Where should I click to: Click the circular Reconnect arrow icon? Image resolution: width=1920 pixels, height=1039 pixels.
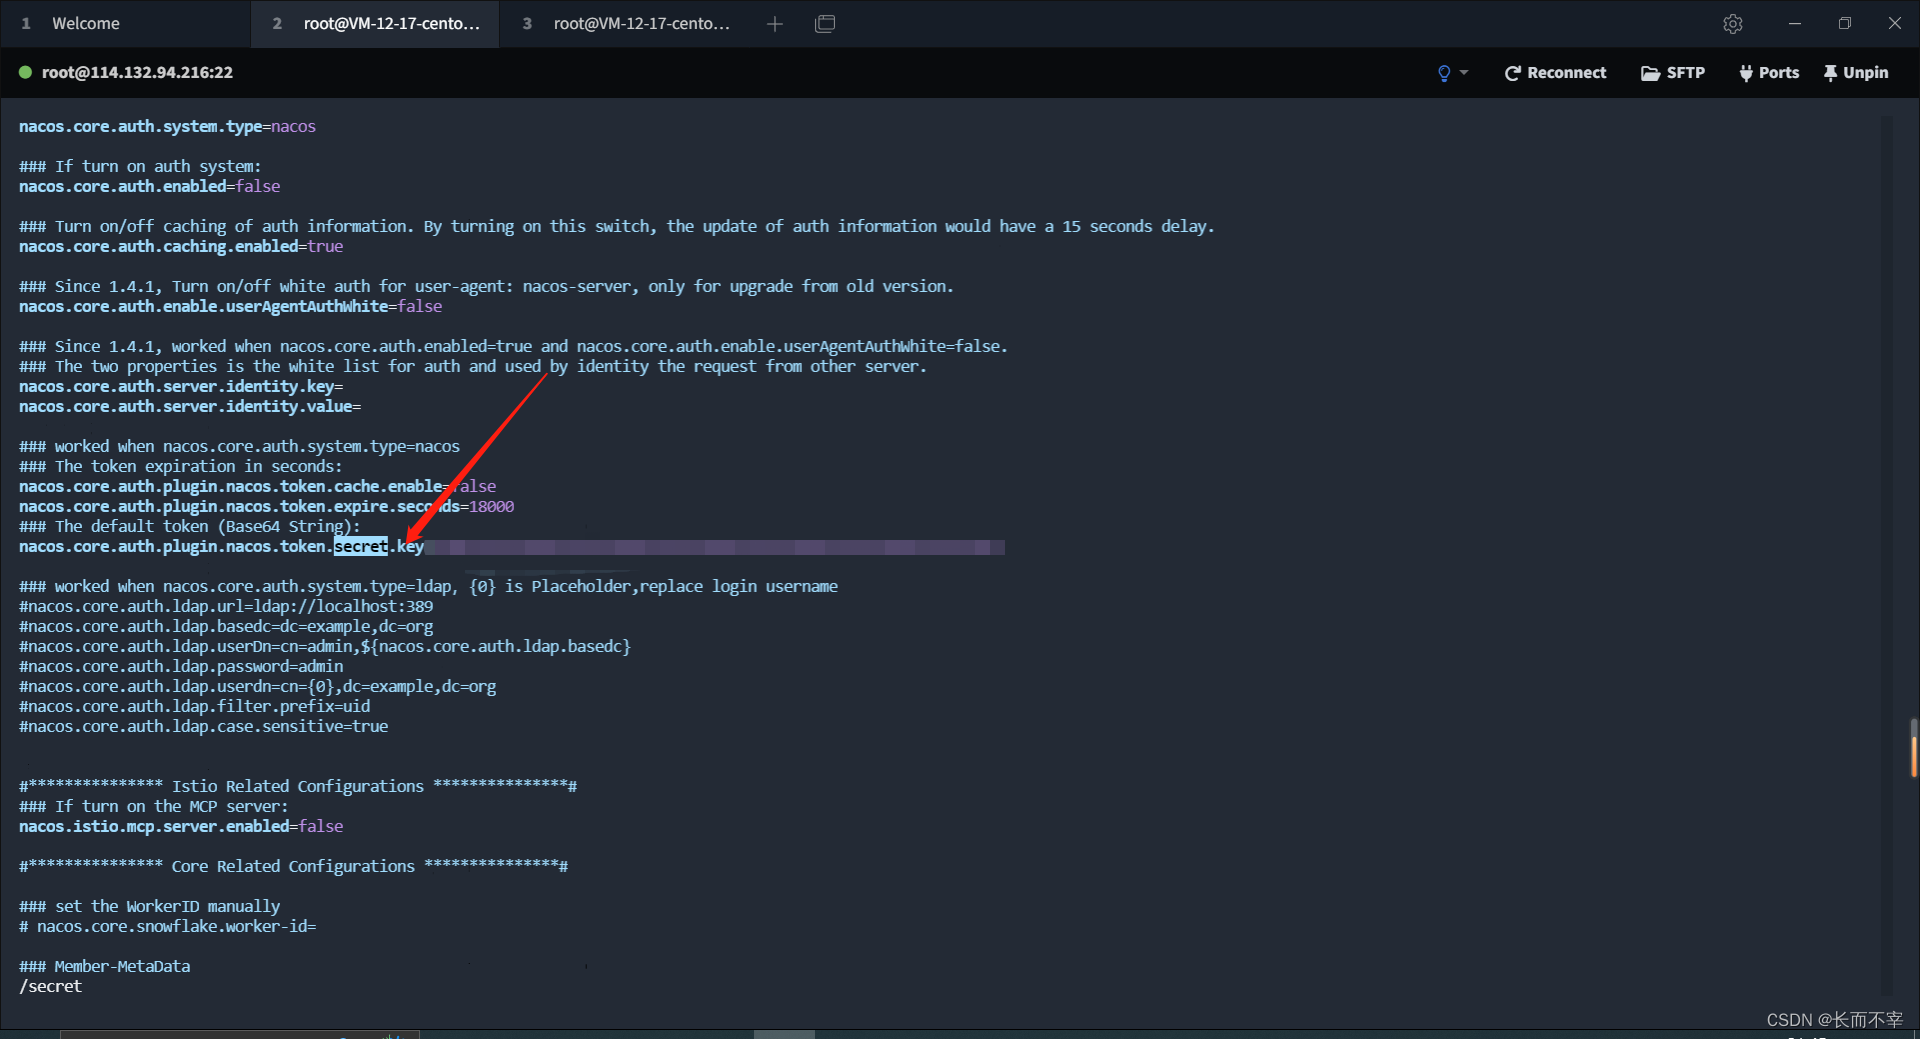[x=1512, y=72]
